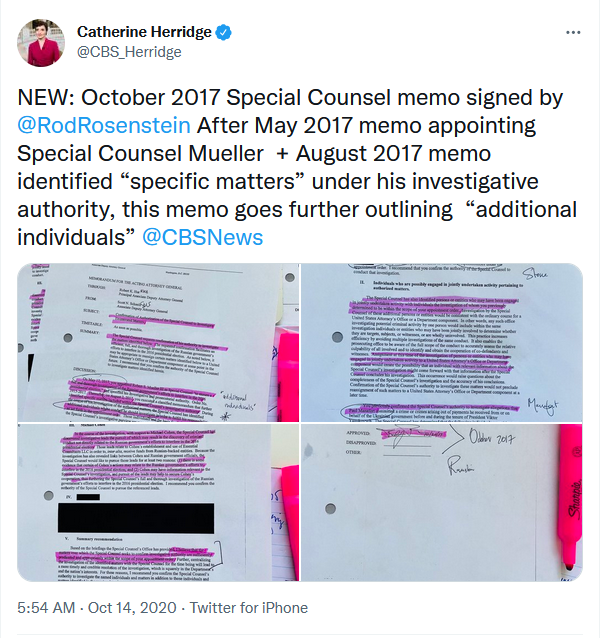Open top-left memo photo with header

point(158,343)
